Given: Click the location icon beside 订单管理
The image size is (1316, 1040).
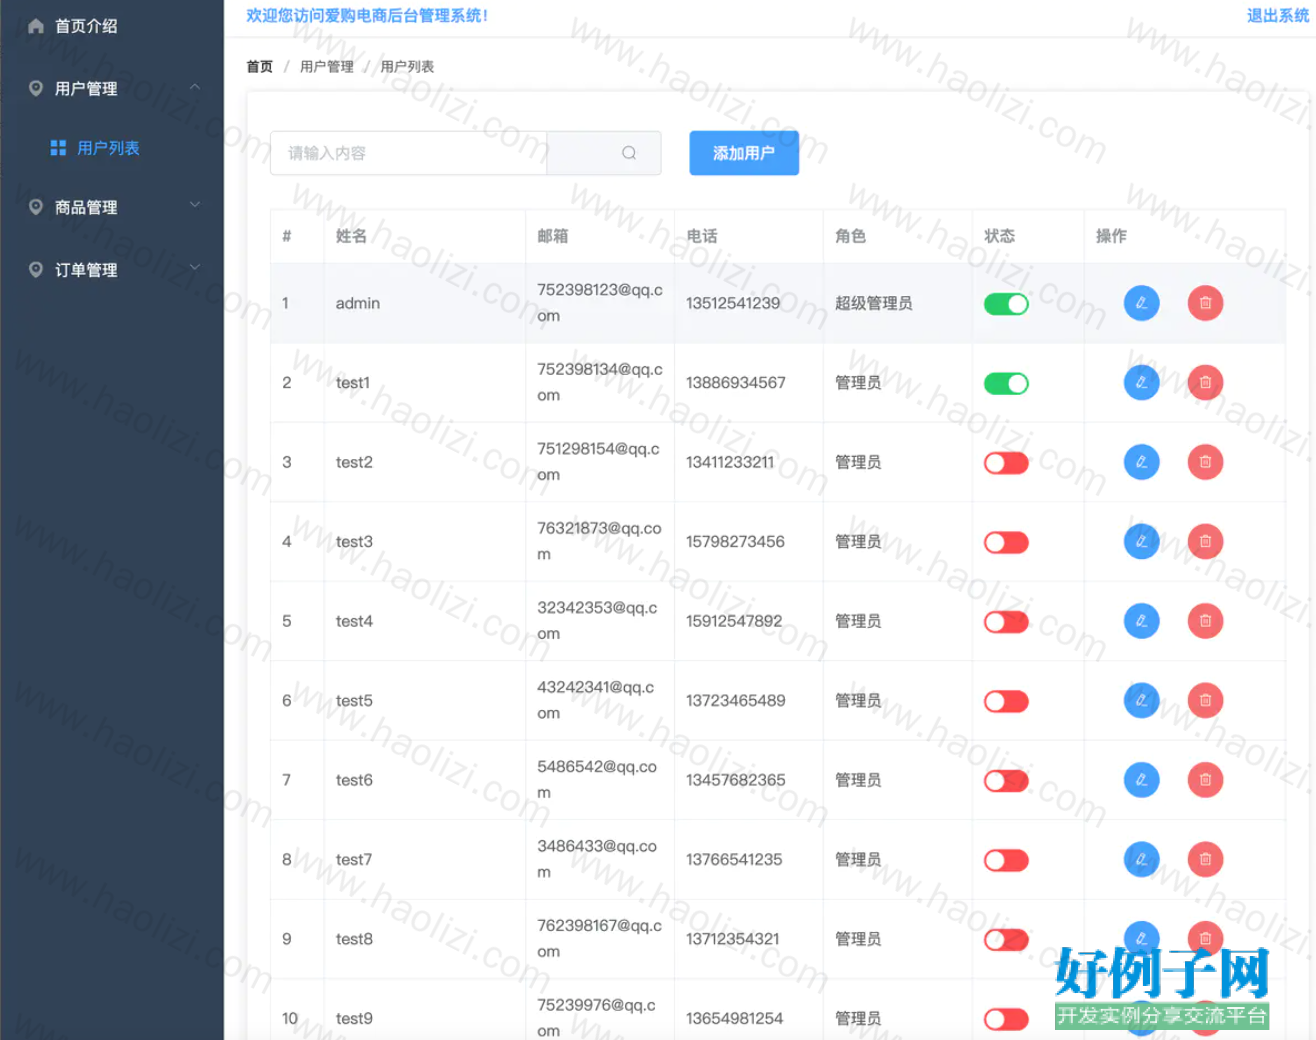Looking at the screenshot, I should (x=36, y=270).
